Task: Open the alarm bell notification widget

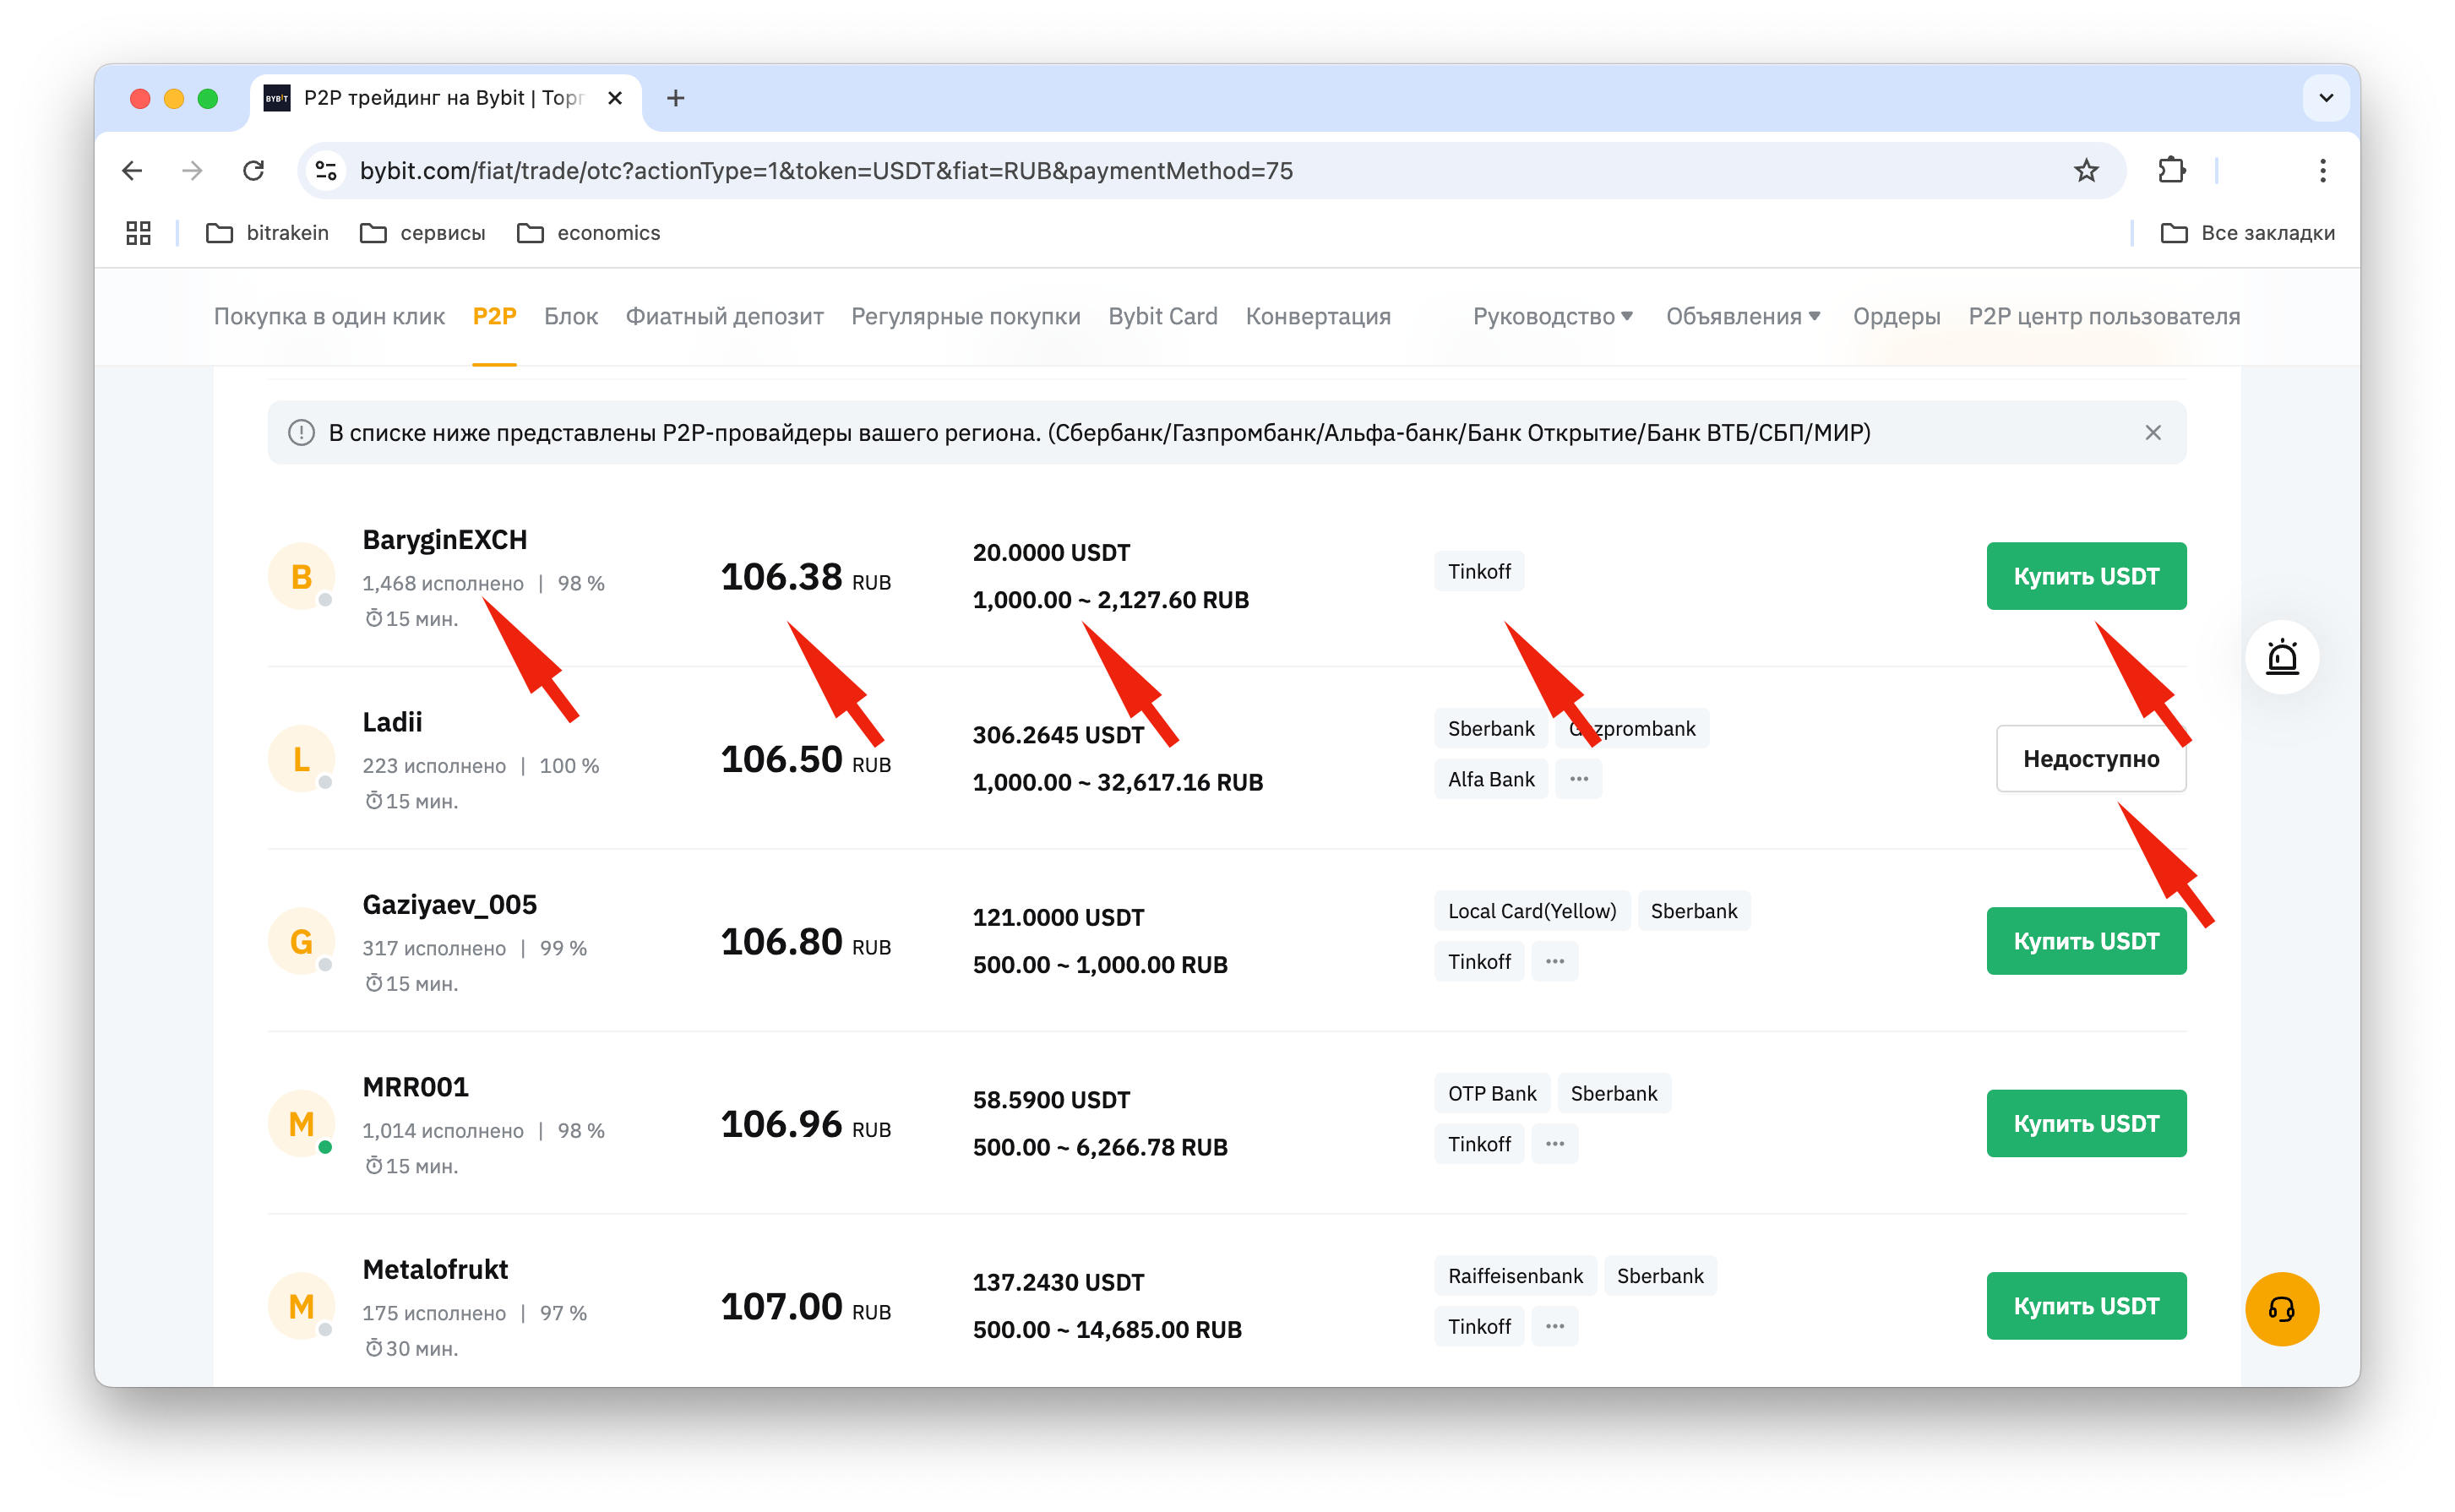Action: coord(2281,657)
